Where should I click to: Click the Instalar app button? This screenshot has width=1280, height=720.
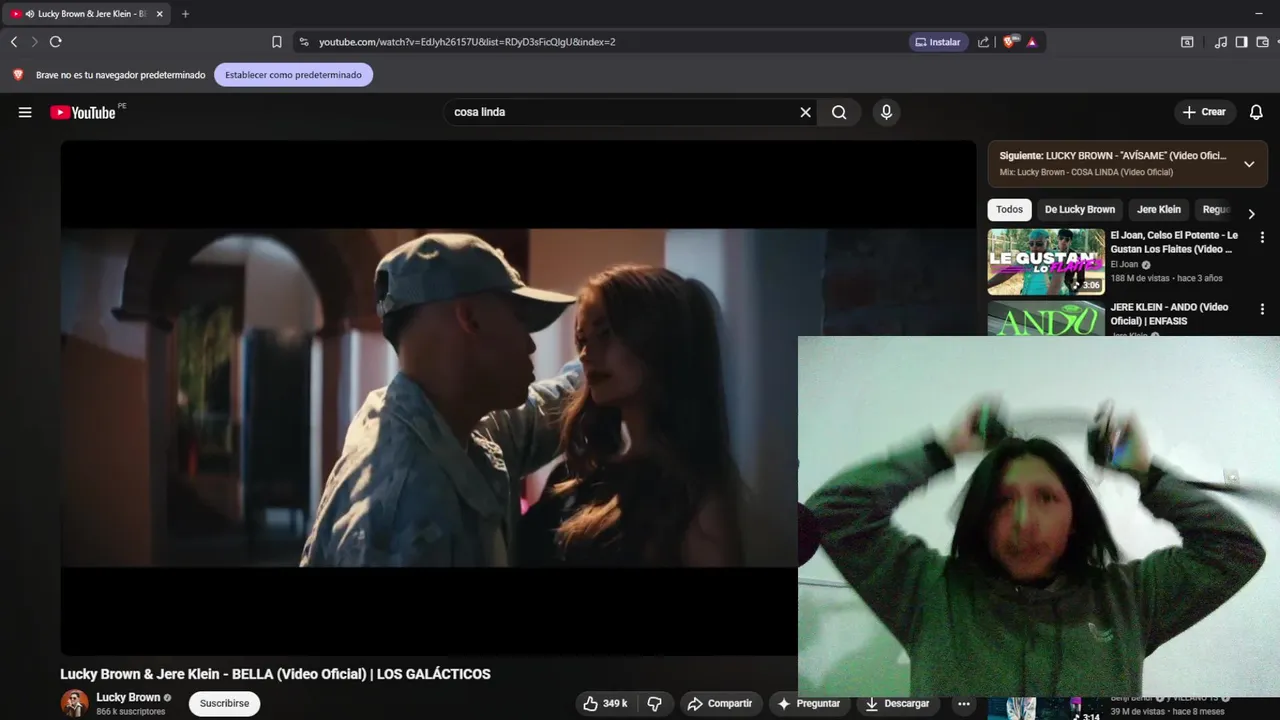pyautogui.click(x=938, y=42)
